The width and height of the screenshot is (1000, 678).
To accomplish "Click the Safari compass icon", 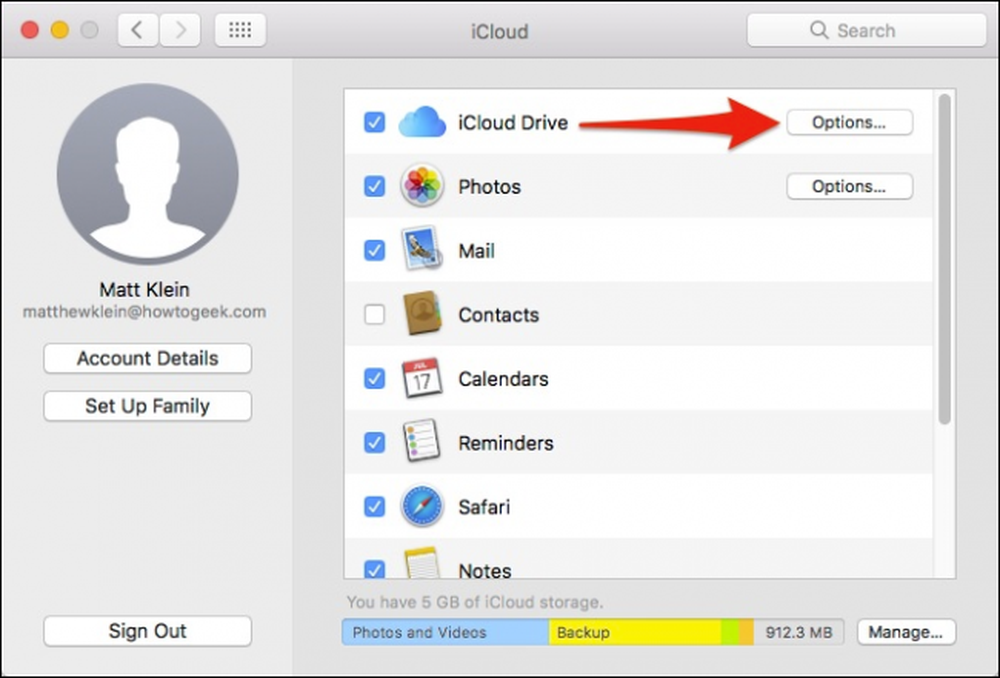I will pos(422,506).
